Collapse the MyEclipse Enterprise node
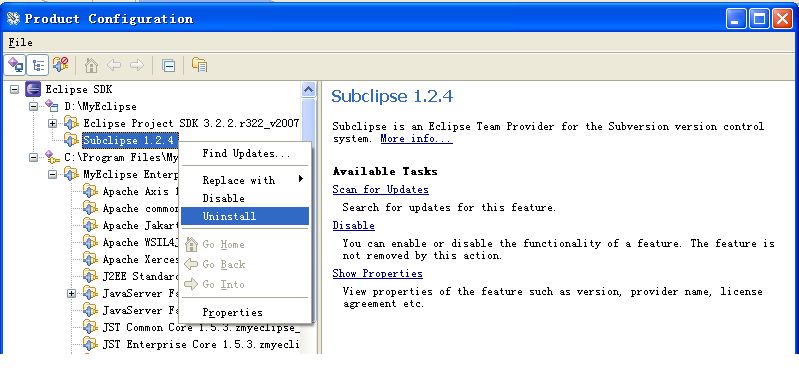 [x=52, y=174]
